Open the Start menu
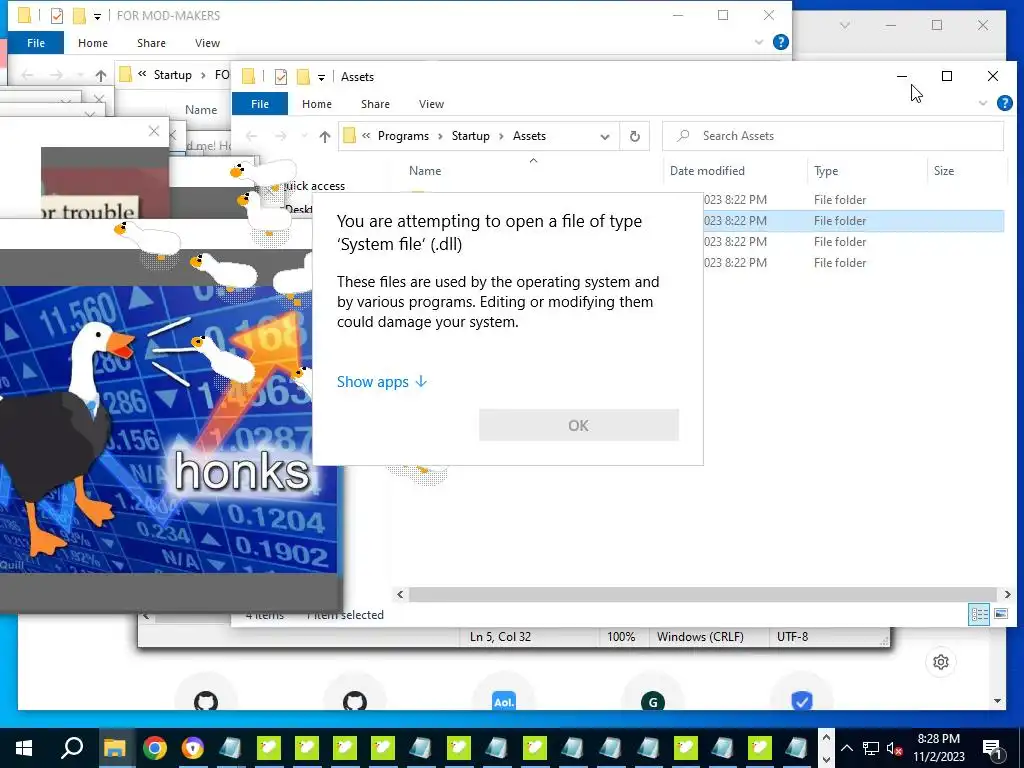This screenshot has width=1024, height=768. (24, 748)
